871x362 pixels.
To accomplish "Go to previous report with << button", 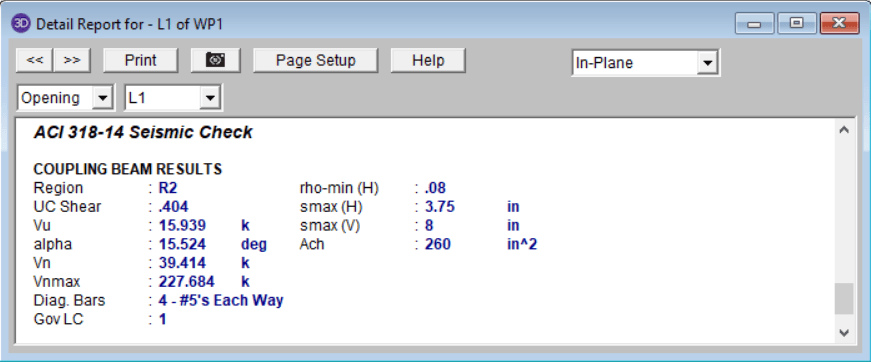I will pyautogui.click(x=34, y=60).
